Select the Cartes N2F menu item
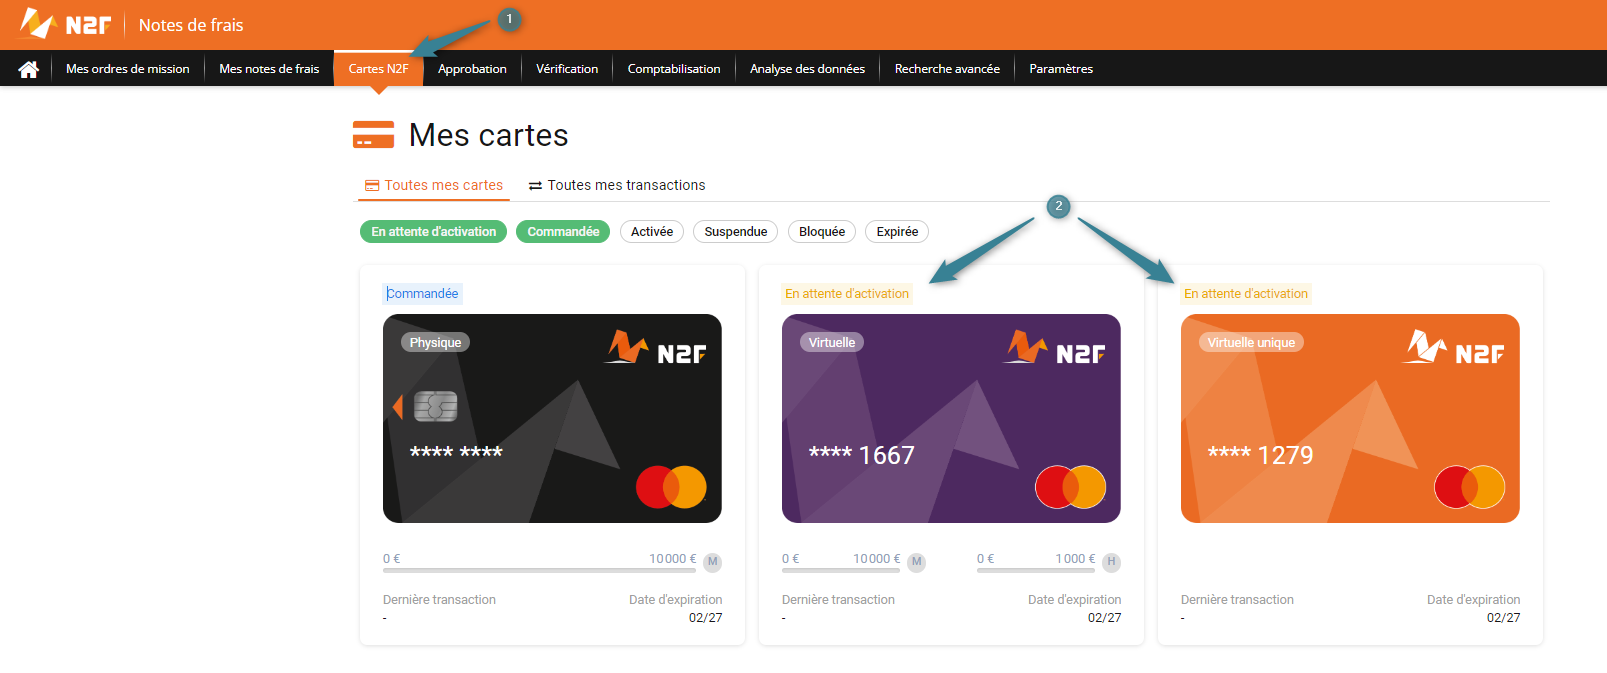The height and width of the screenshot is (673, 1607). 378,69
